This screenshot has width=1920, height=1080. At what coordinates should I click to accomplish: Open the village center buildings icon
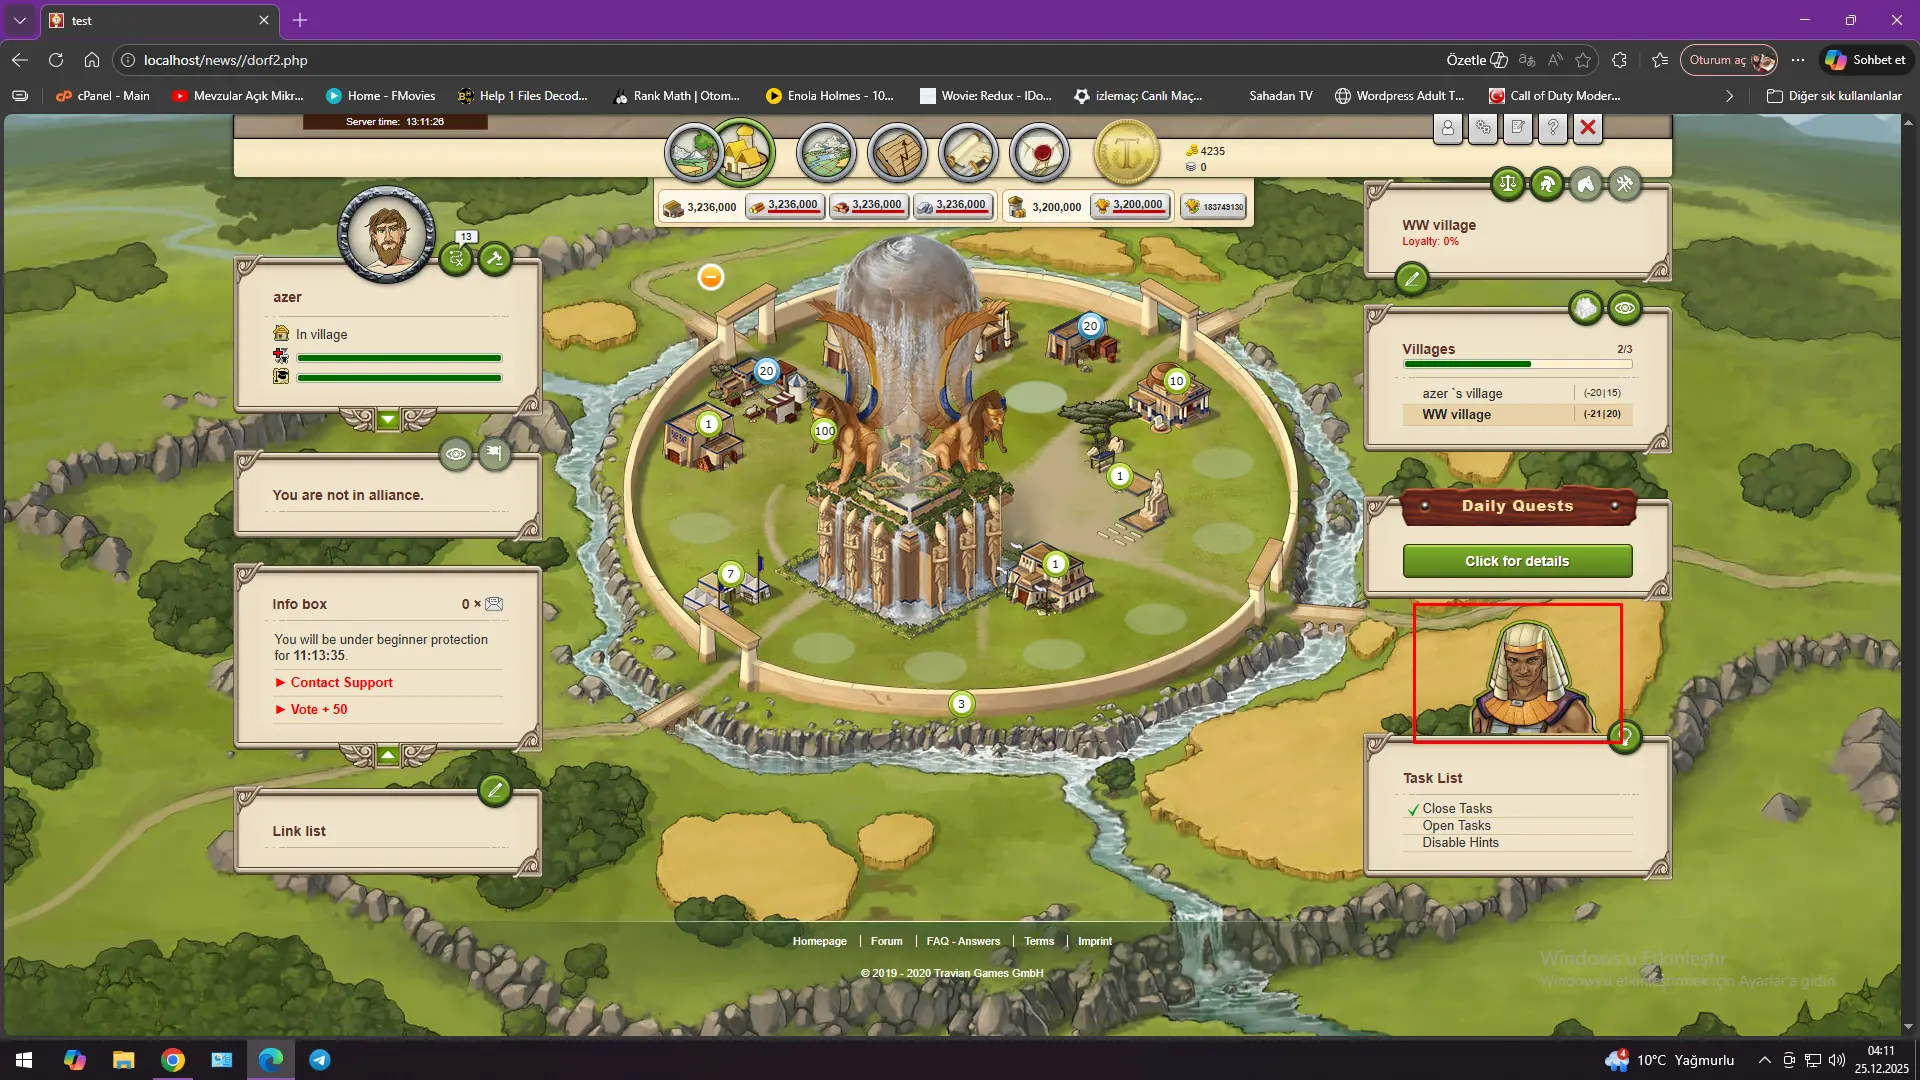tap(743, 152)
